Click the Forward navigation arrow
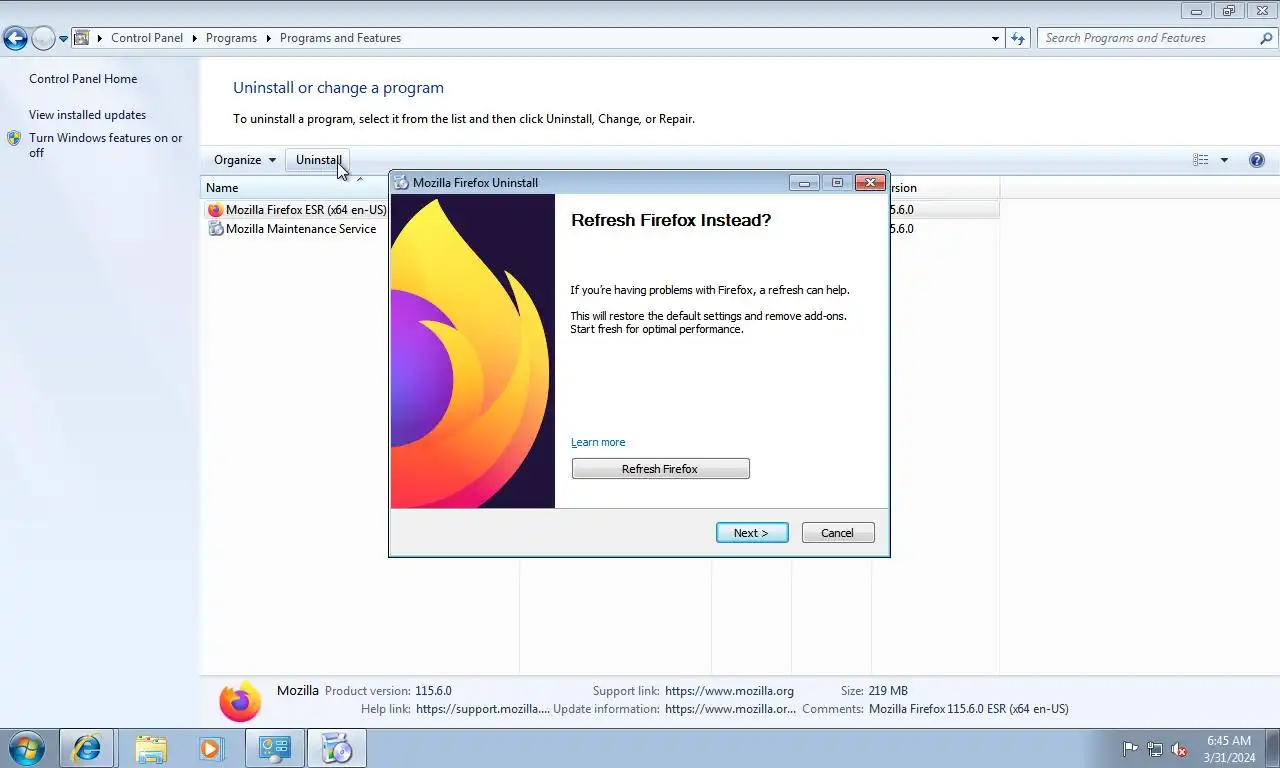Screen dimensions: 1280x768 [43, 38]
